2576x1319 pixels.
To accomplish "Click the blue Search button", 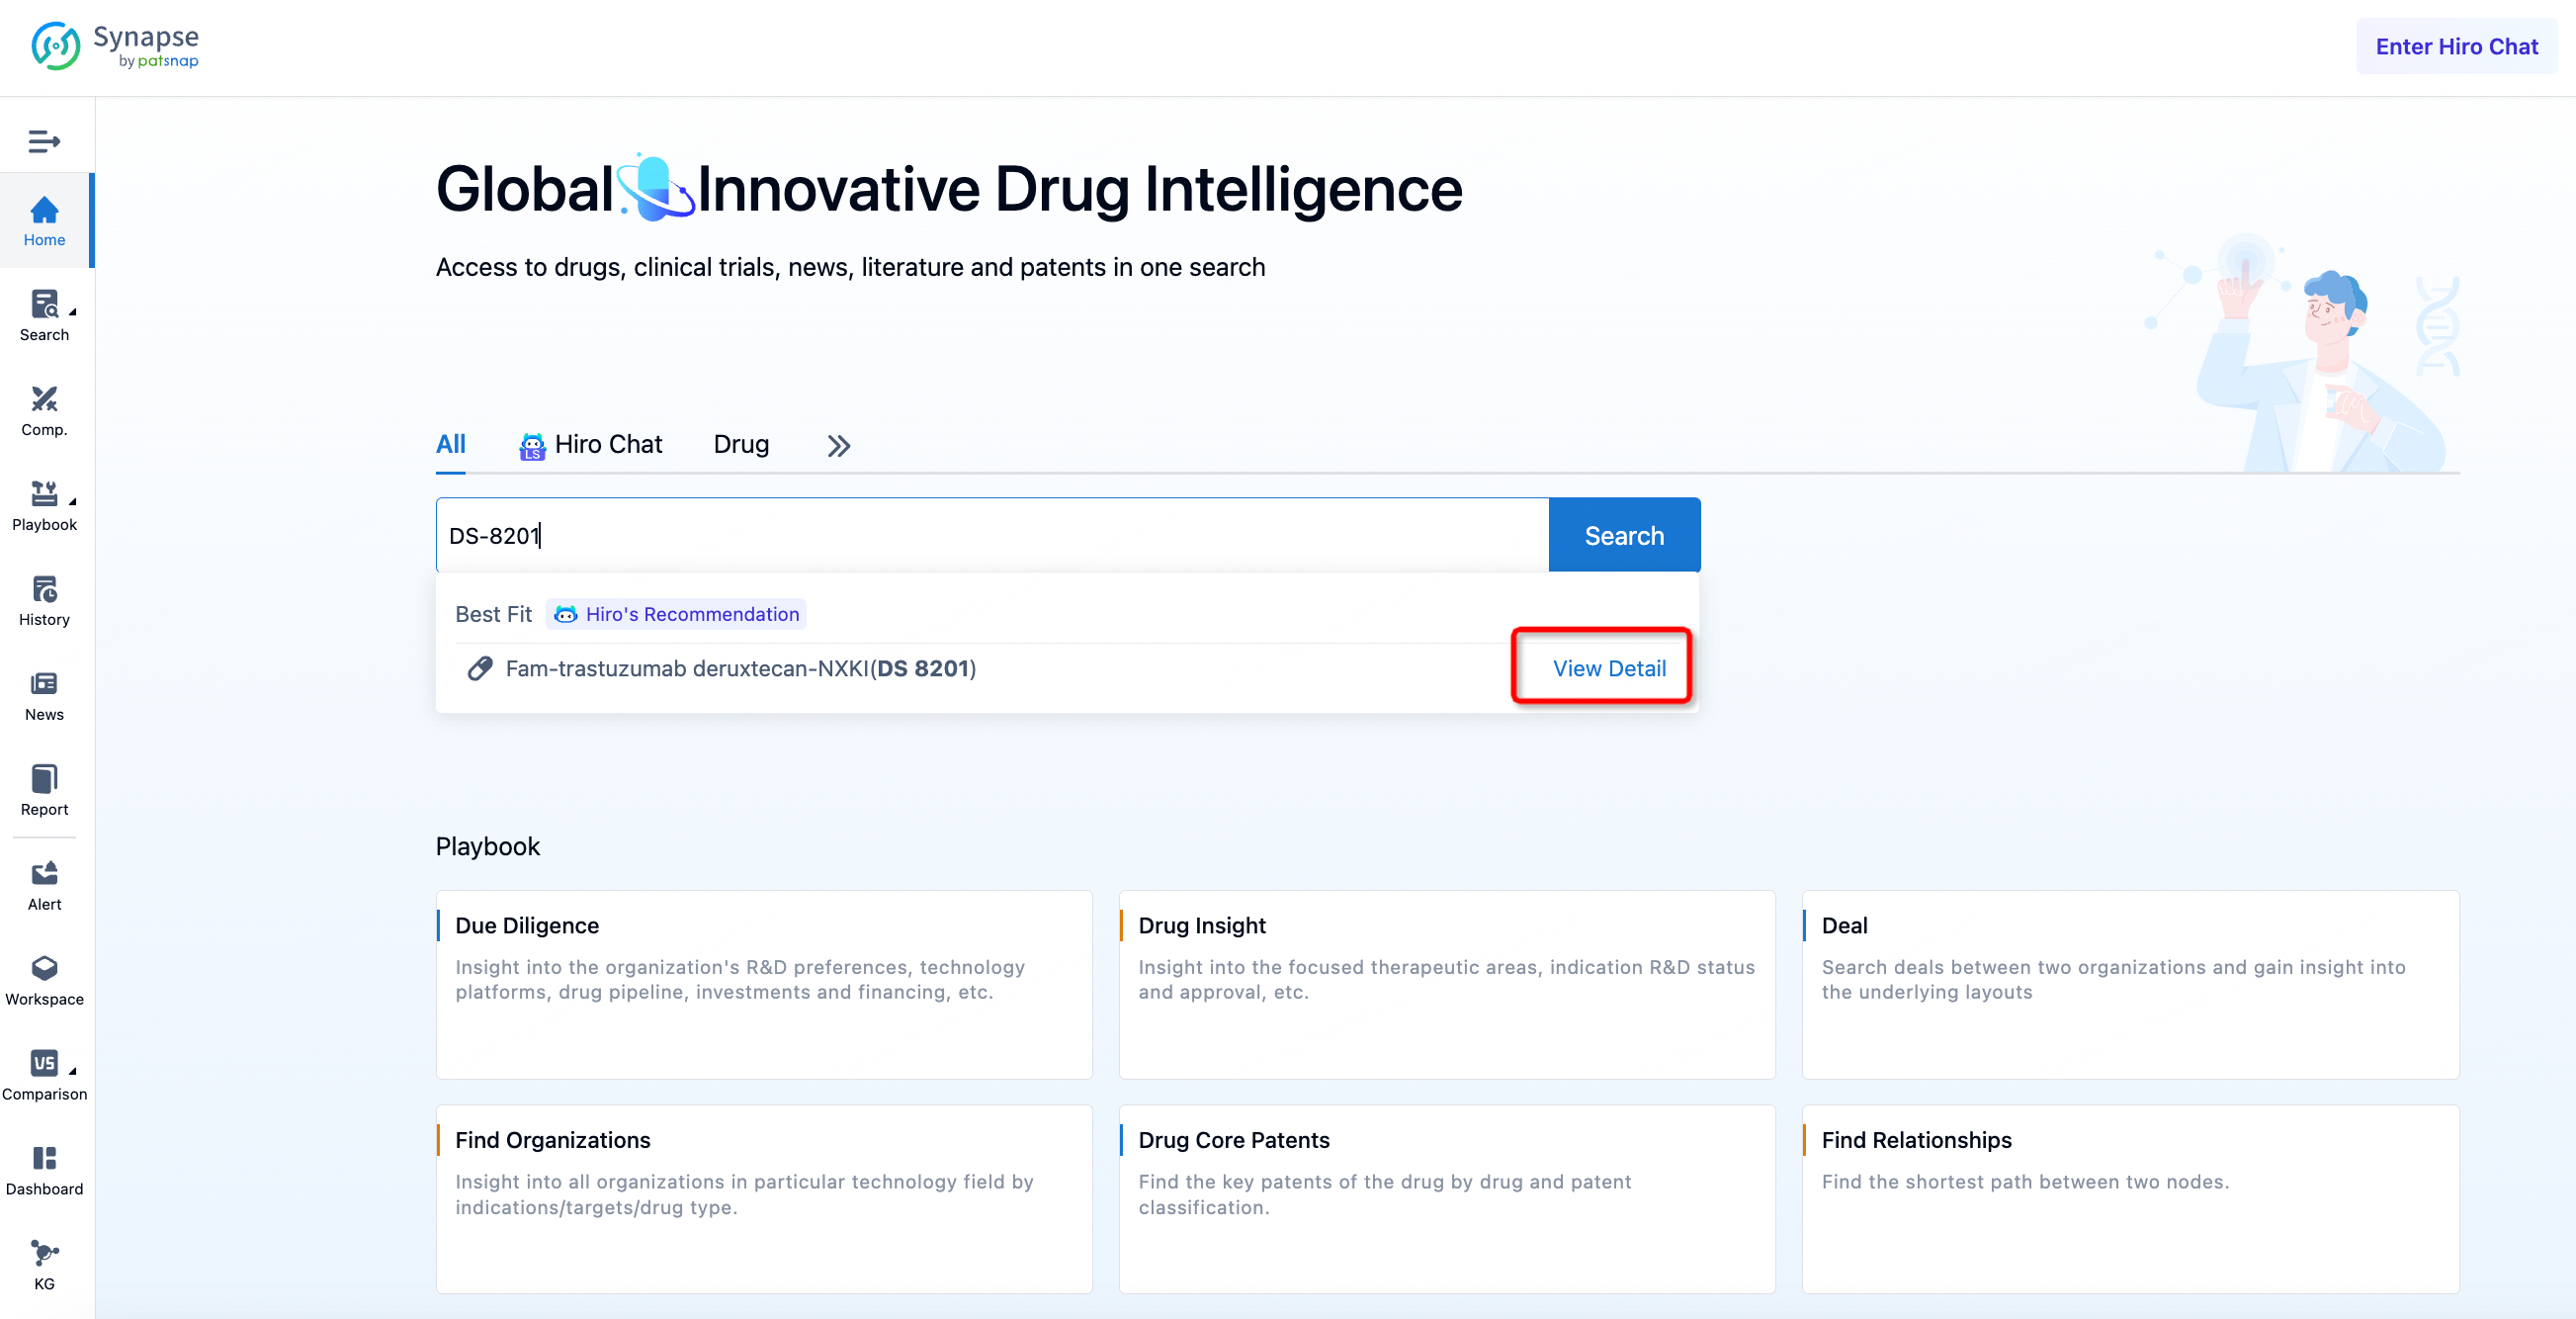I will click(x=1624, y=535).
